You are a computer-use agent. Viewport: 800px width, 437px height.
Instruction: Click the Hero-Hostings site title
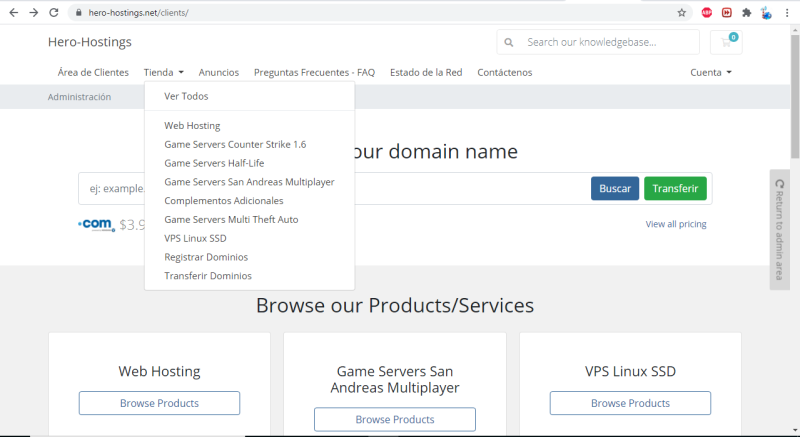[90, 42]
